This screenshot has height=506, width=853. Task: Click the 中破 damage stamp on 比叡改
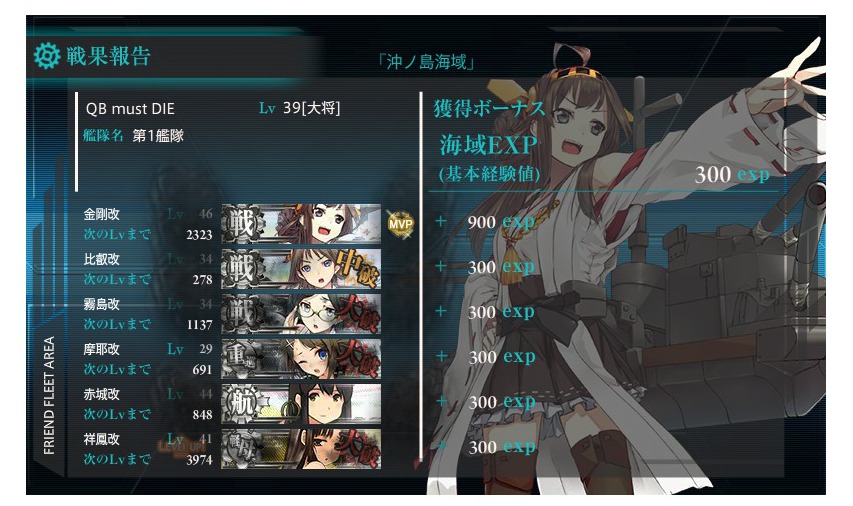tap(357, 267)
